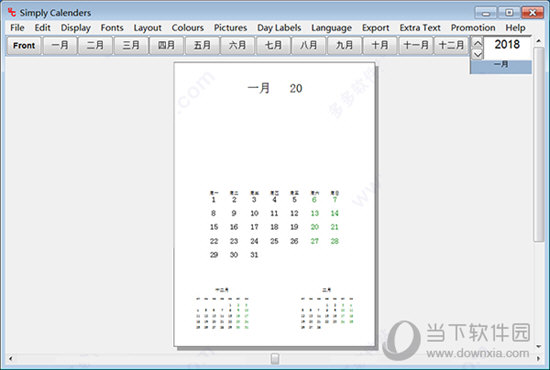Switch to the 十一月 month button
The height and width of the screenshot is (370, 550).
[x=416, y=46]
